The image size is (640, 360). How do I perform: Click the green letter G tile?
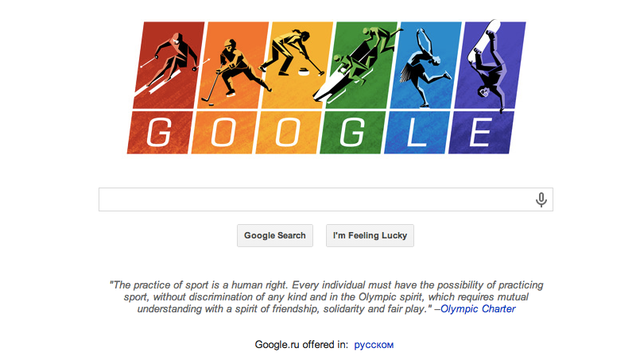click(352, 133)
